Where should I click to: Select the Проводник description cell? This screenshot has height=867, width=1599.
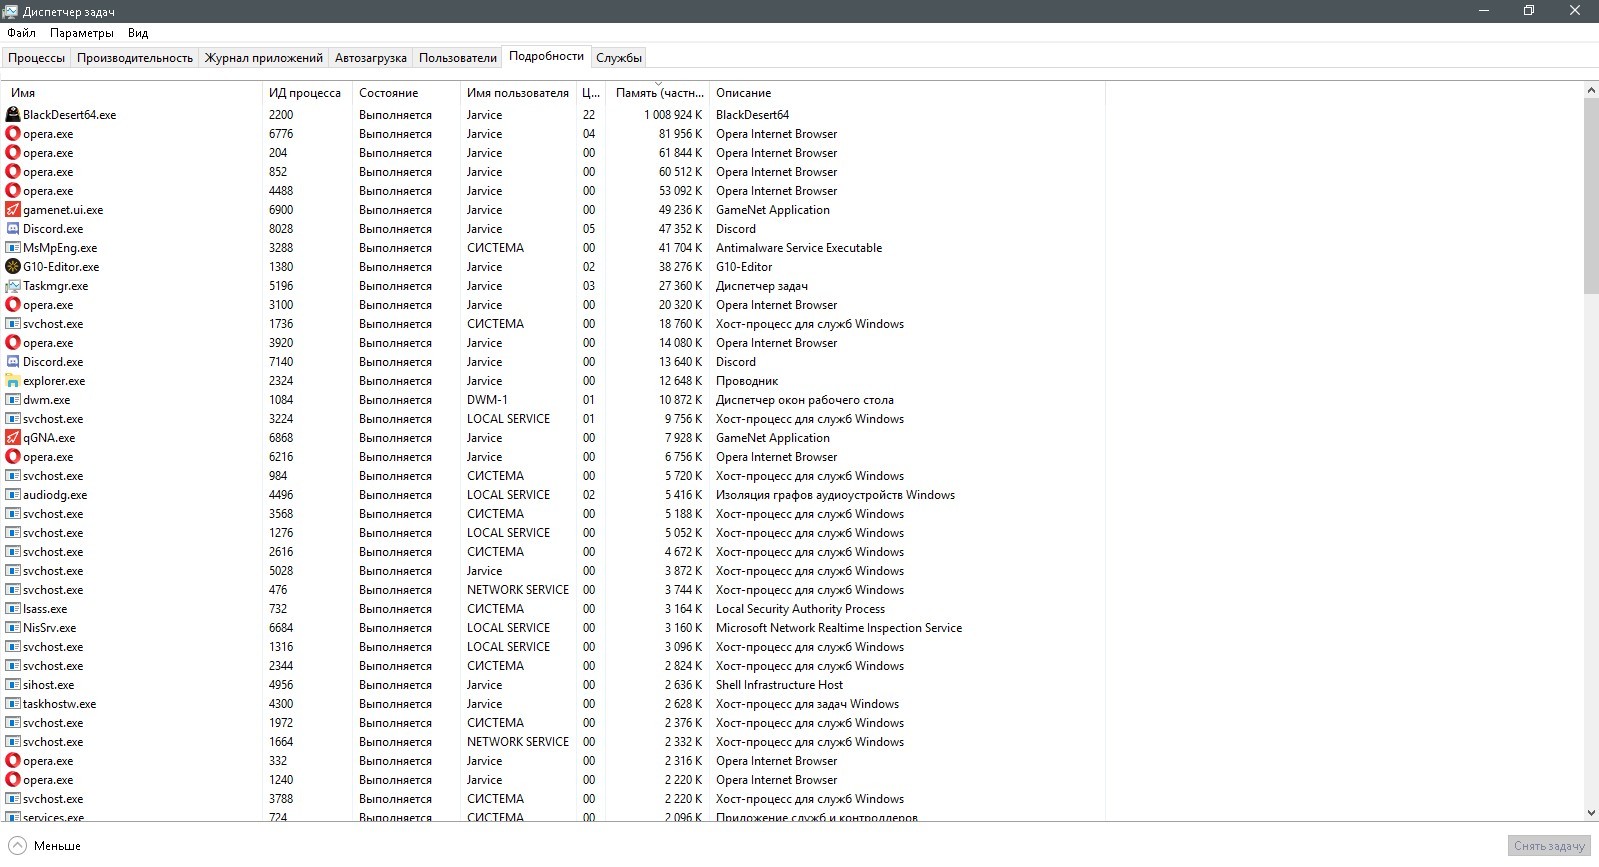[747, 381]
